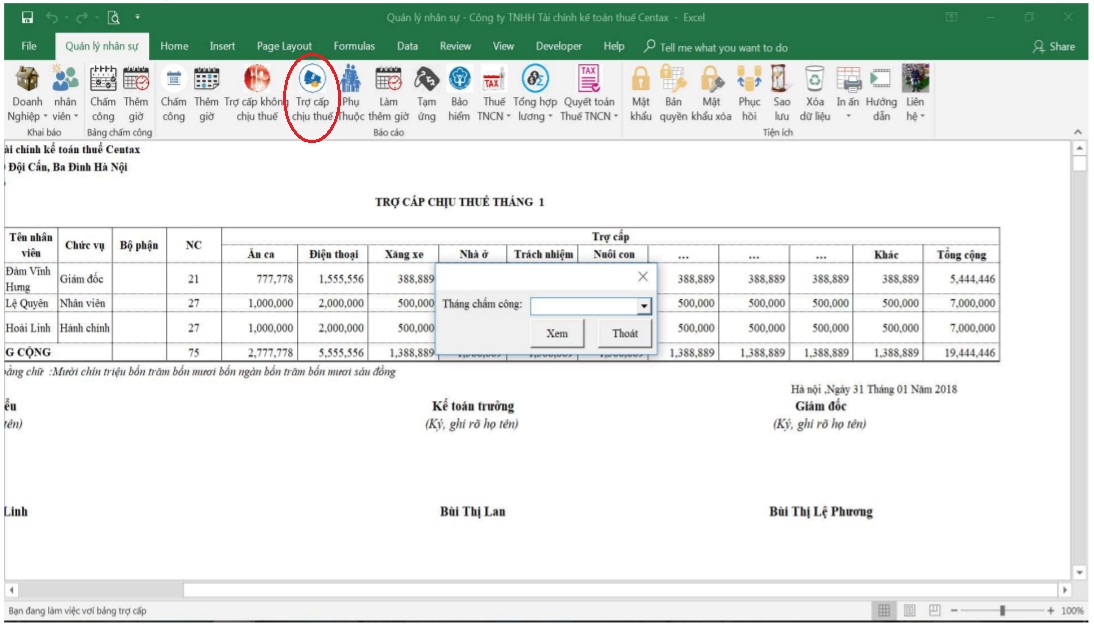Screen dimensions: 1094x628
Task: Open Làm thêm giờ overtime report
Action: (388, 80)
